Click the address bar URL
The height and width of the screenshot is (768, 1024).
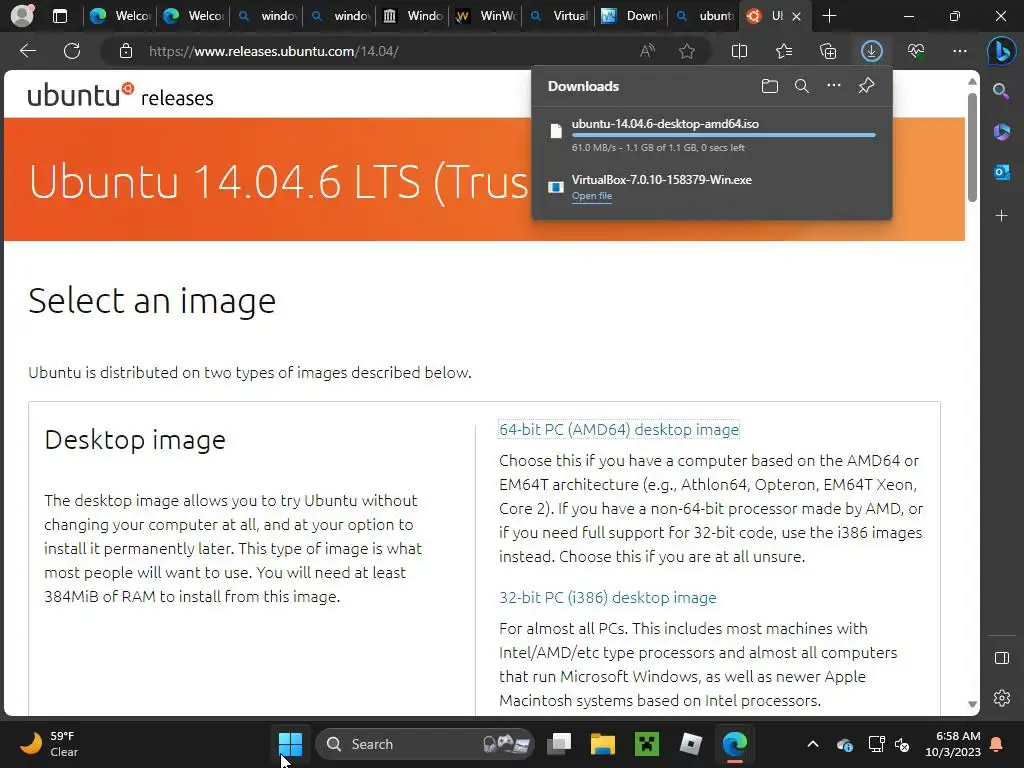(x=274, y=51)
